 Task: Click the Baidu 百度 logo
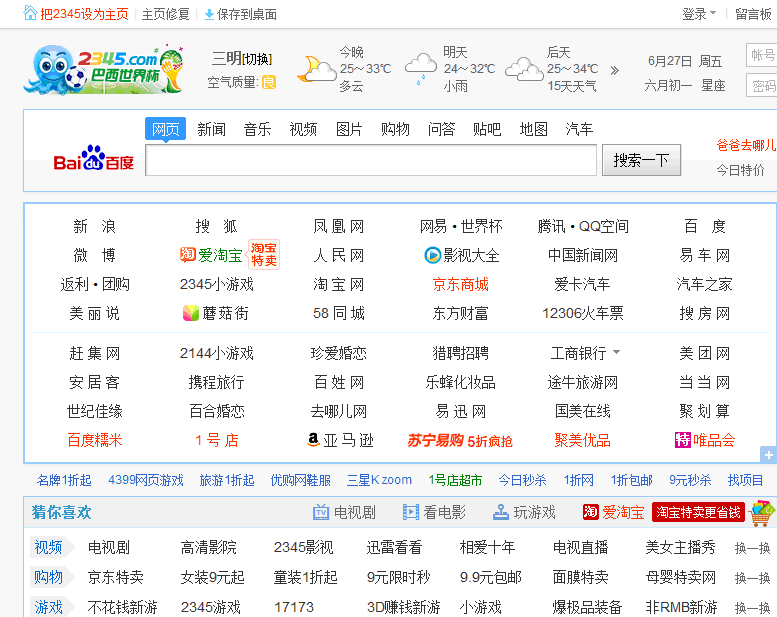[x=94, y=158]
